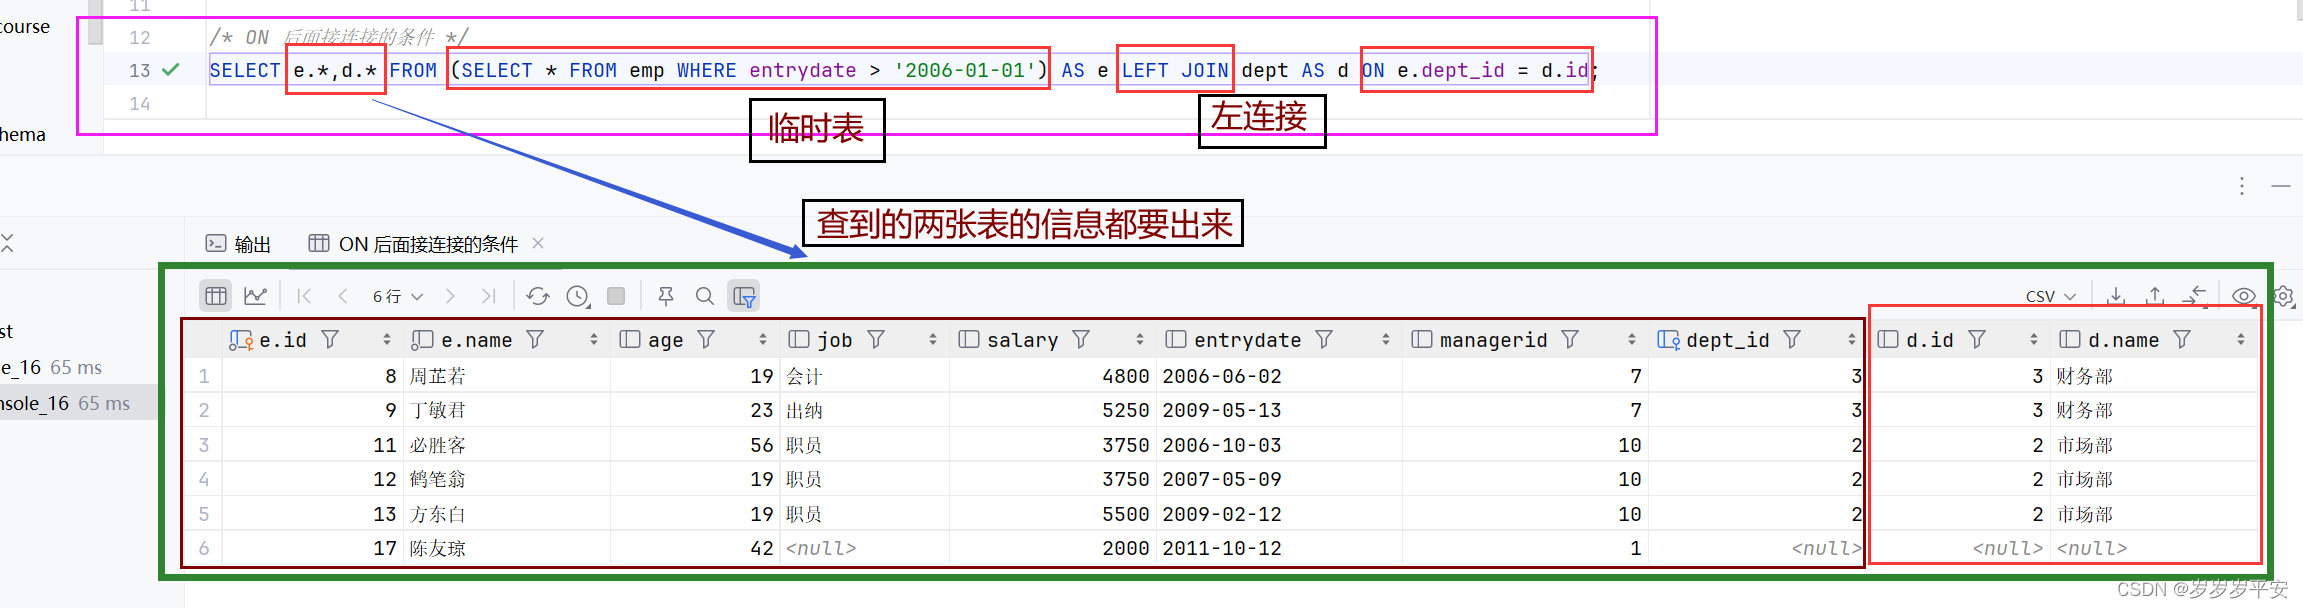Go to previous results page
This screenshot has height=608, width=2303.
pyautogui.click(x=343, y=296)
